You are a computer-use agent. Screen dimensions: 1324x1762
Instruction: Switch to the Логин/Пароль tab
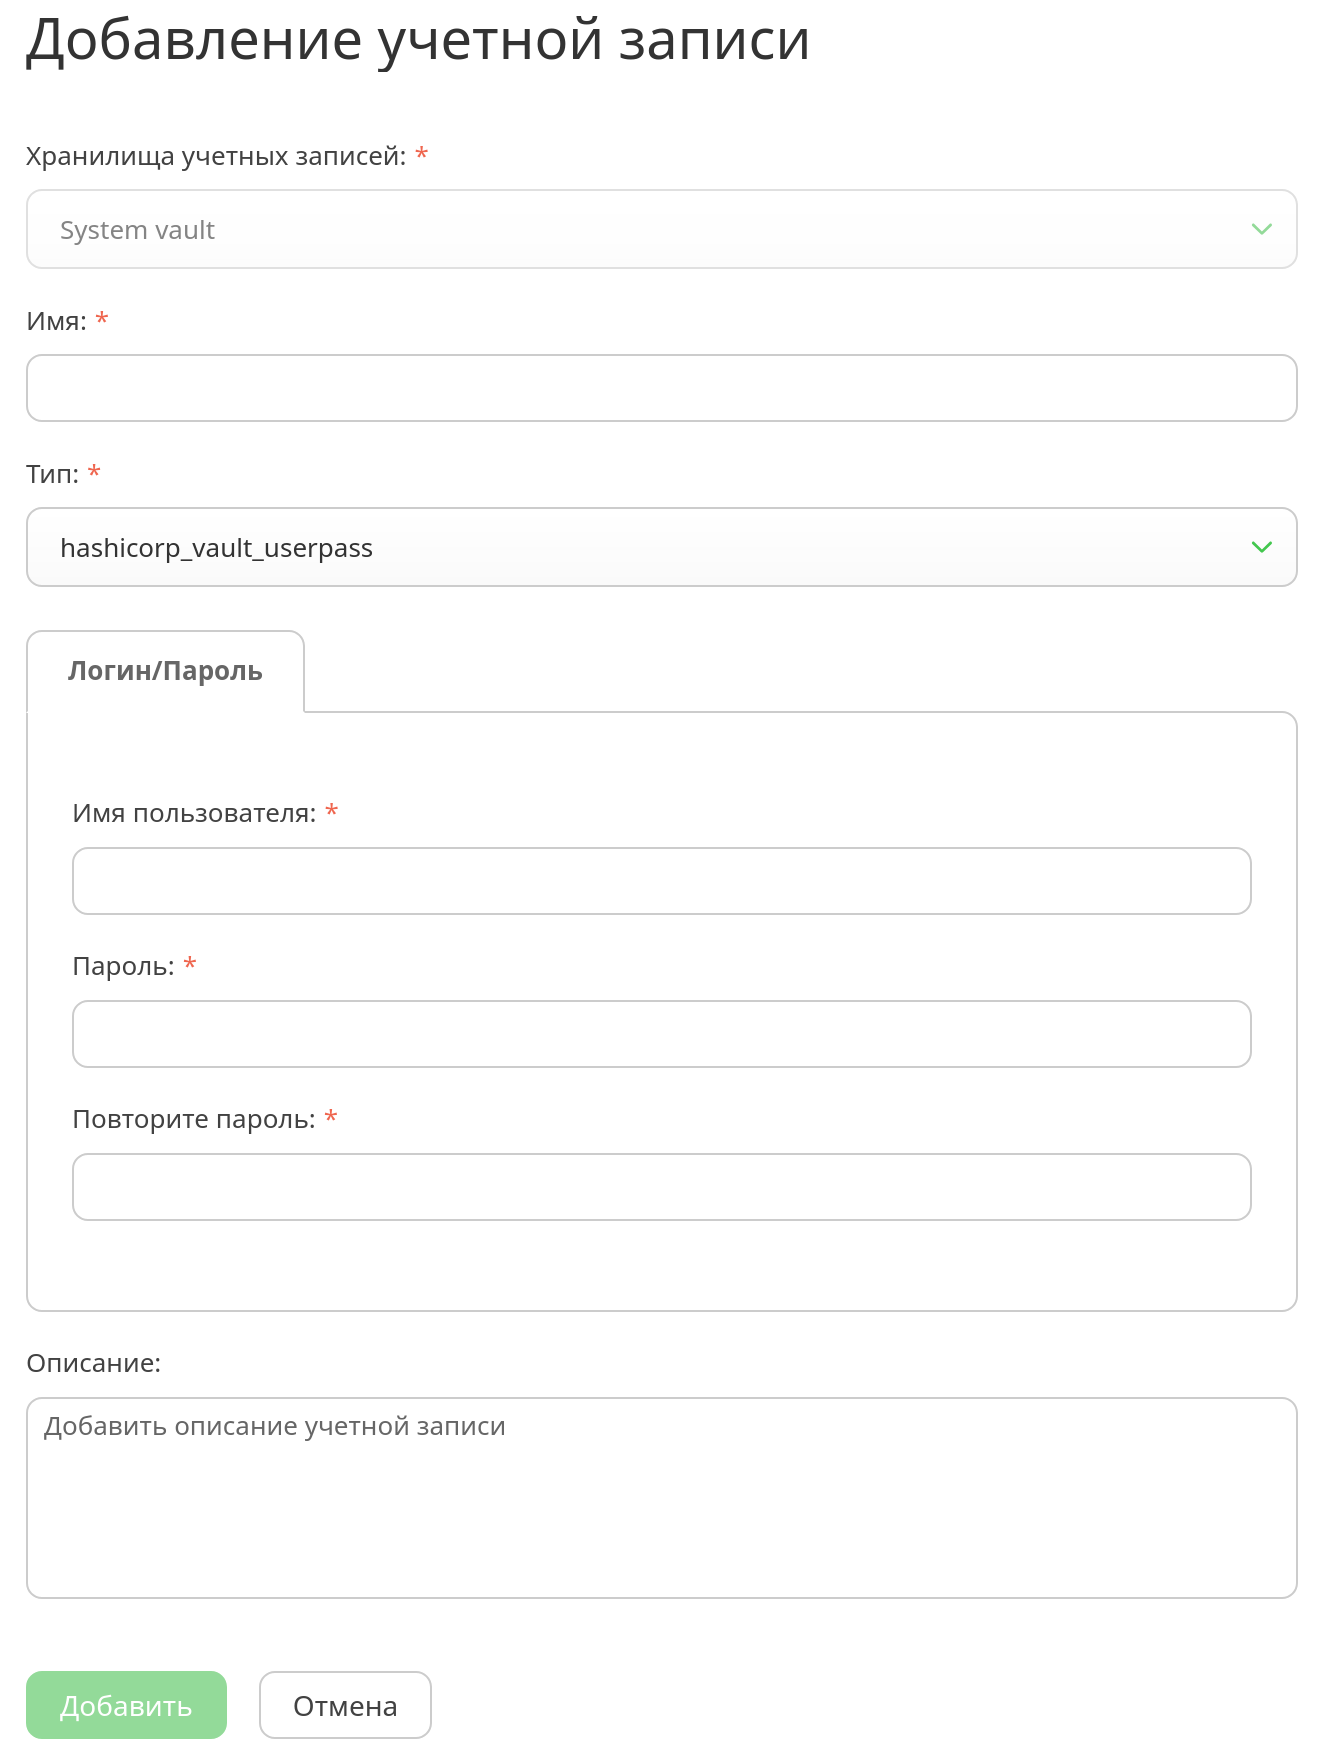click(165, 671)
